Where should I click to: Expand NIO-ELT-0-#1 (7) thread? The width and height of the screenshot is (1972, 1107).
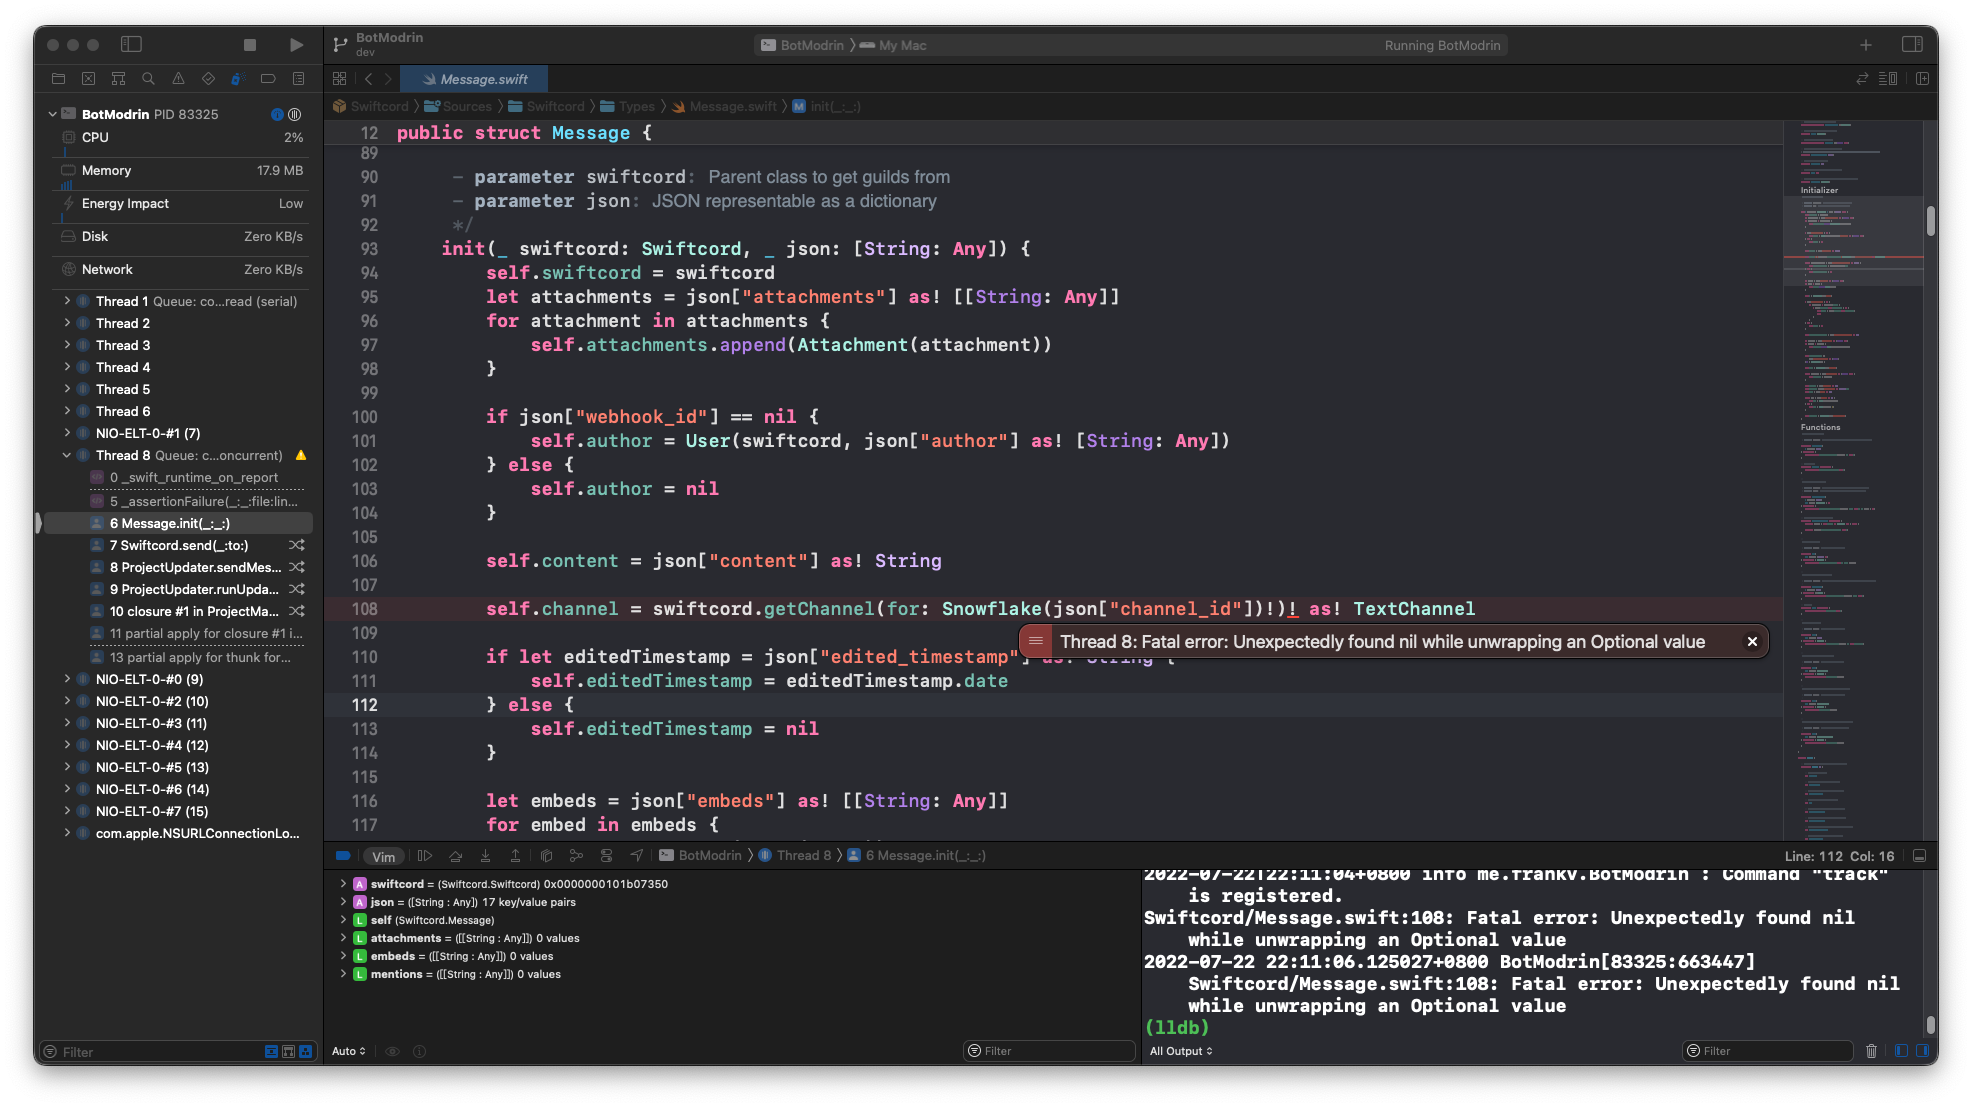pyautogui.click(x=67, y=433)
